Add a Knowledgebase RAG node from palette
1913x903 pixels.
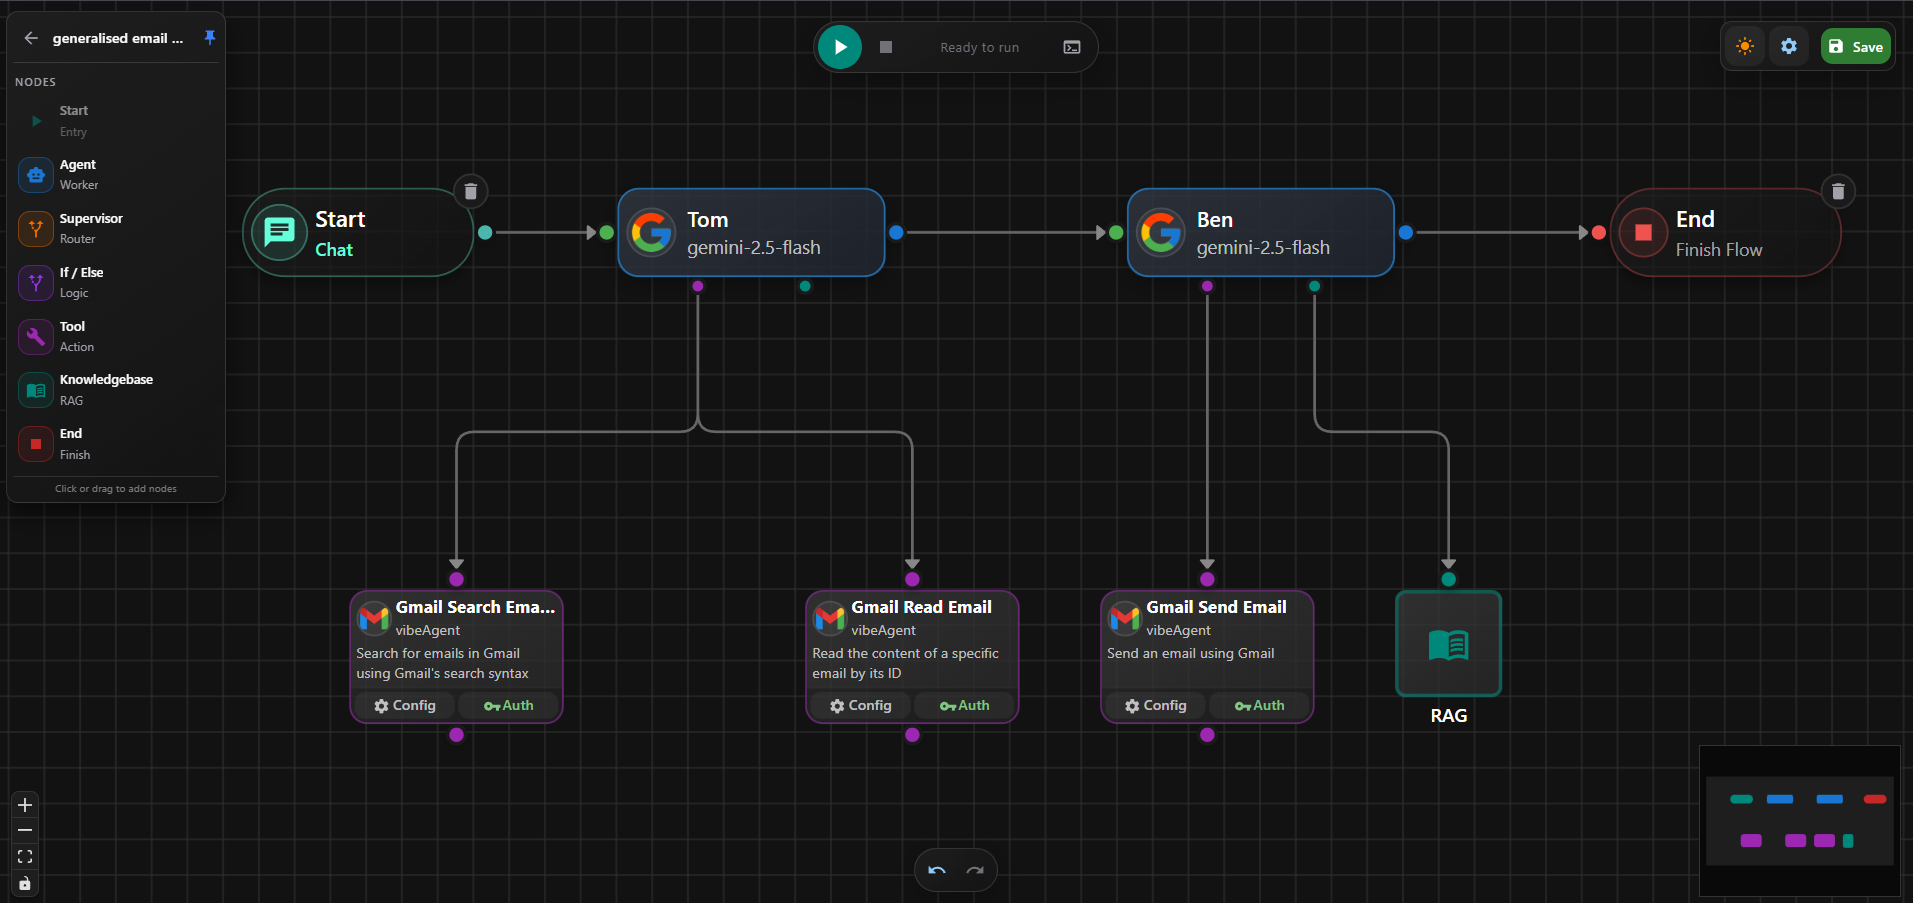[116, 390]
